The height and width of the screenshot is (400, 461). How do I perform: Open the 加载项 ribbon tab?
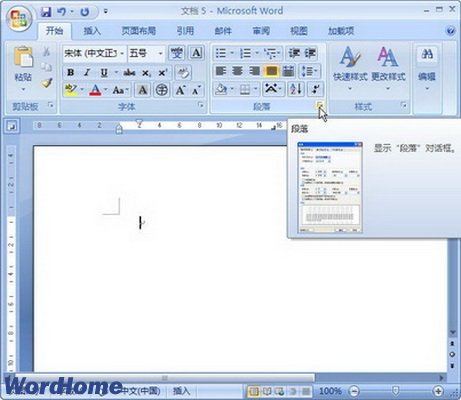(x=341, y=31)
